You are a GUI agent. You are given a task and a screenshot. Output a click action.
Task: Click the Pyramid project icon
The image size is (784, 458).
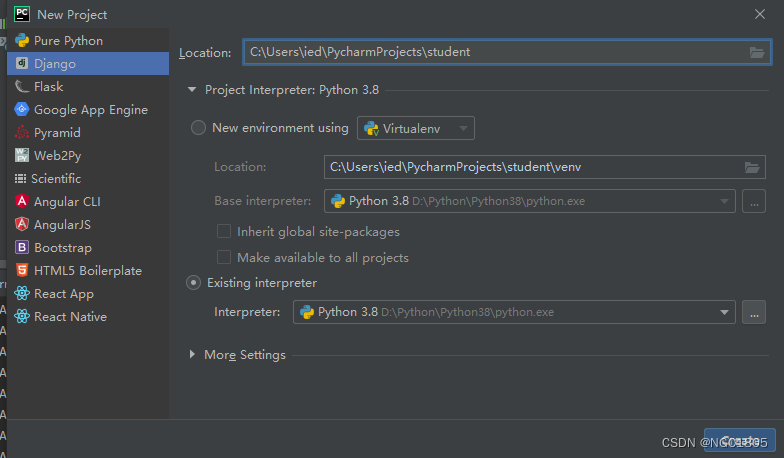22,132
